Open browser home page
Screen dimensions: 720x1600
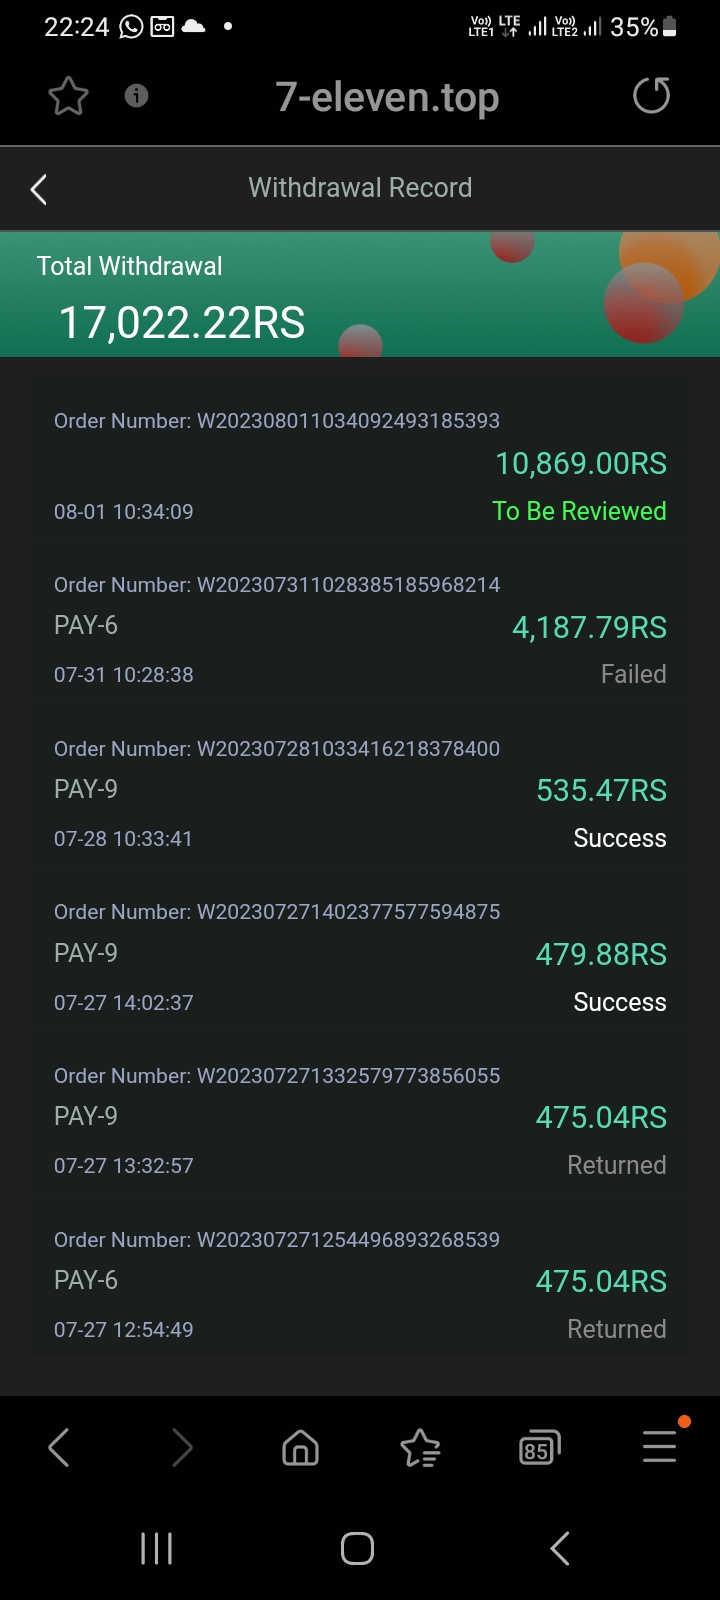(300, 1447)
